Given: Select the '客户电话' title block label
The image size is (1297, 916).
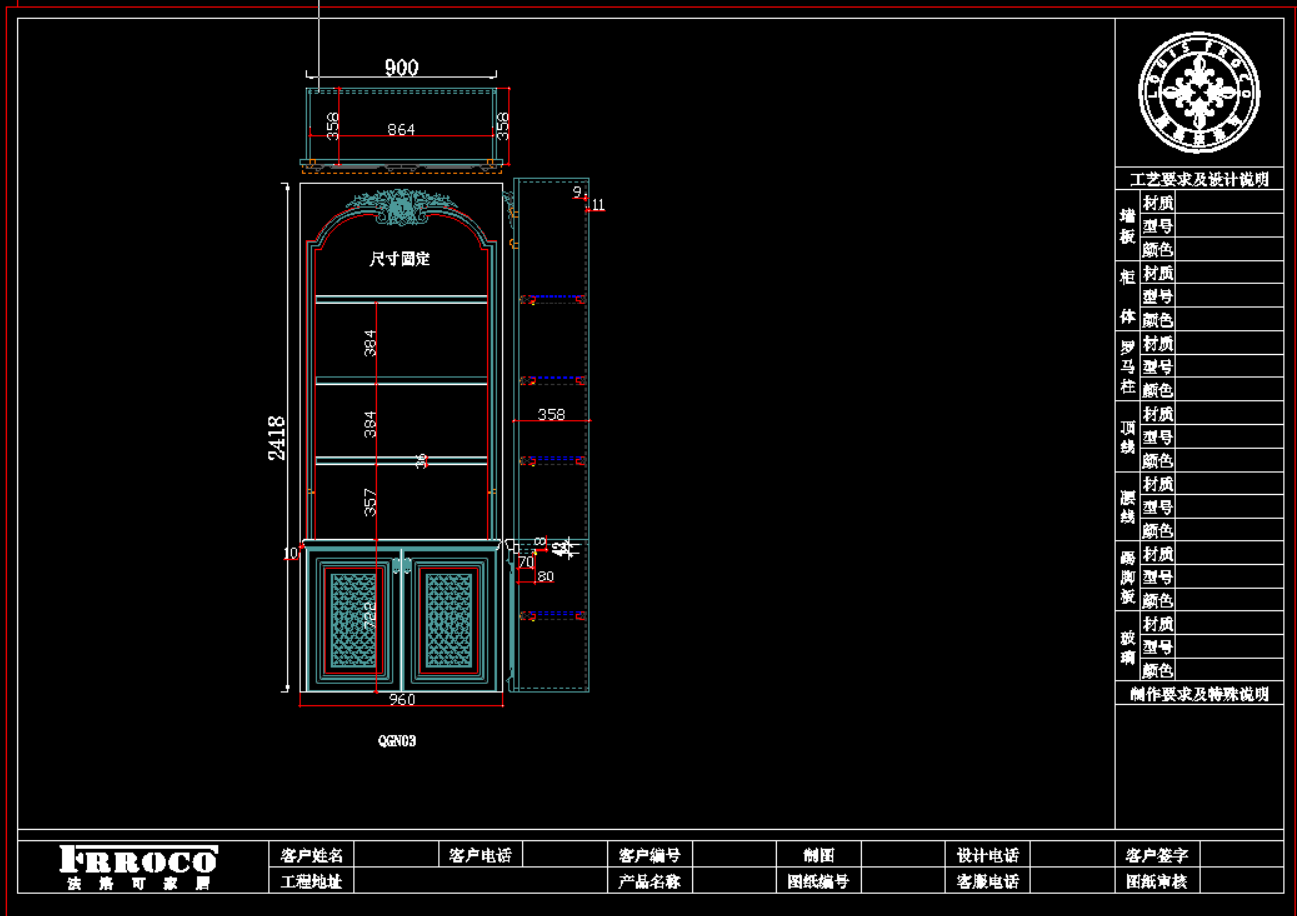Looking at the screenshot, I should click(480, 855).
